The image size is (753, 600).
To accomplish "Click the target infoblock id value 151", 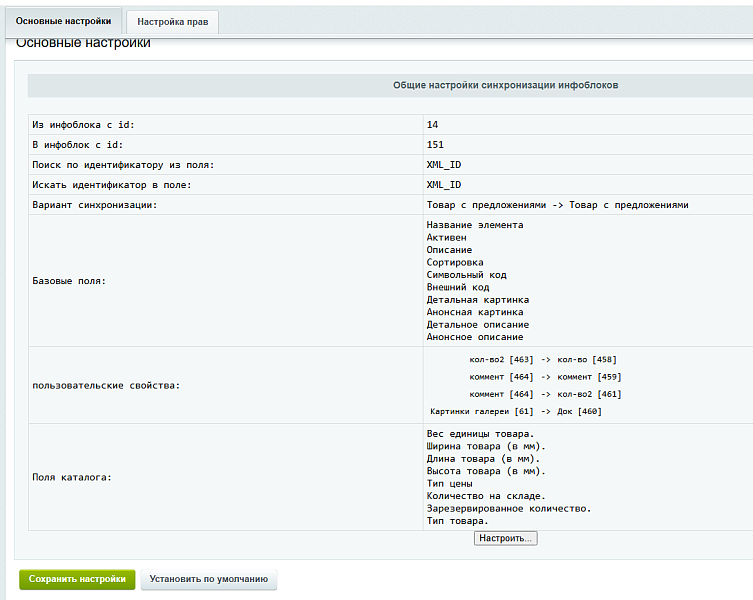I will coord(435,145).
